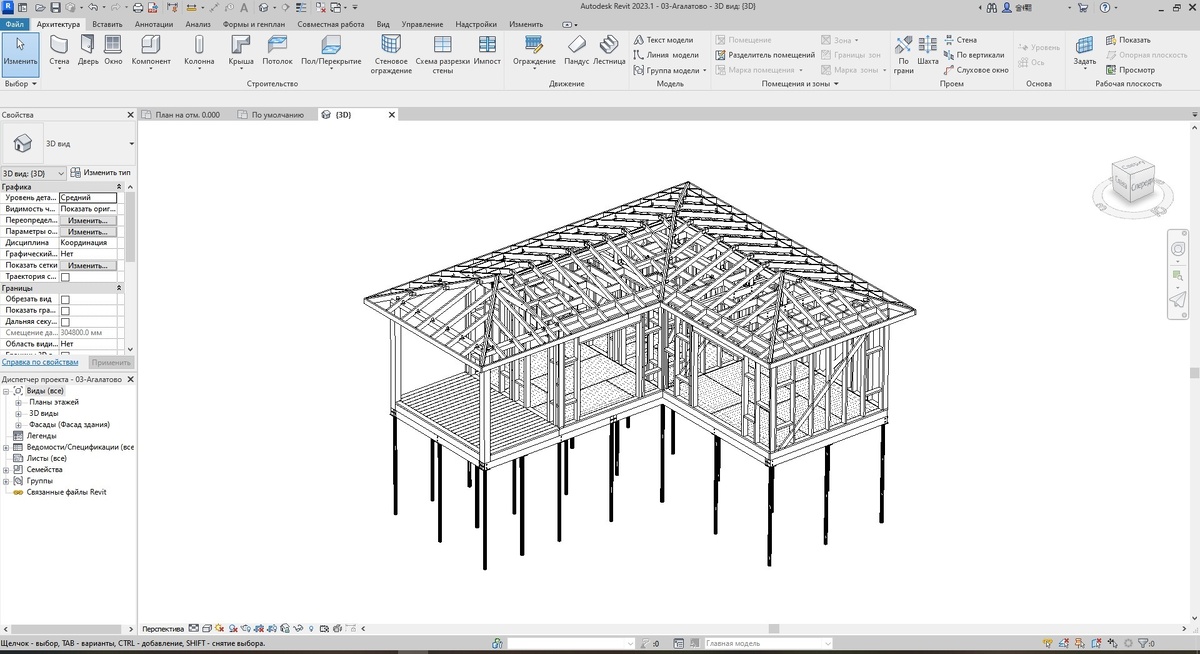Click the Справка по свойствам link

coord(38,361)
